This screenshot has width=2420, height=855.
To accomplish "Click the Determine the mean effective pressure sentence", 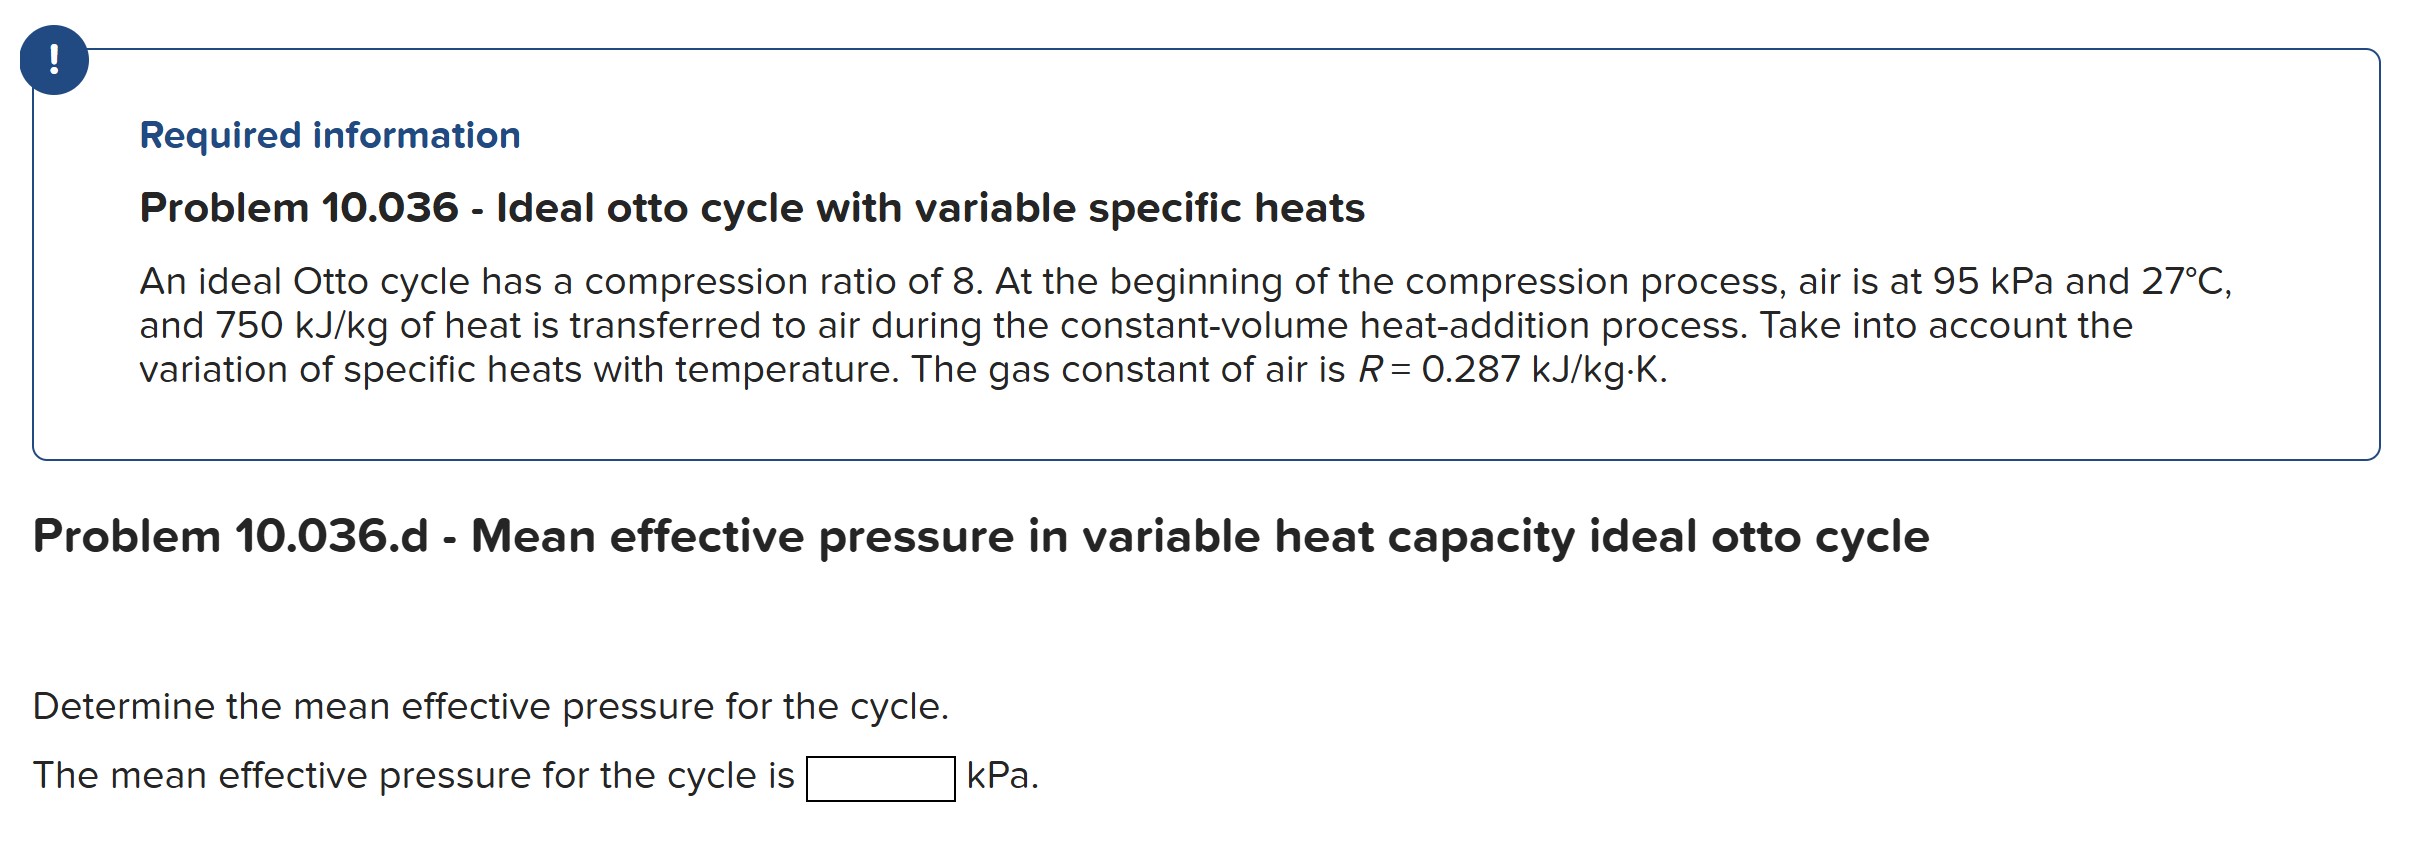I will [x=490, y=706].
